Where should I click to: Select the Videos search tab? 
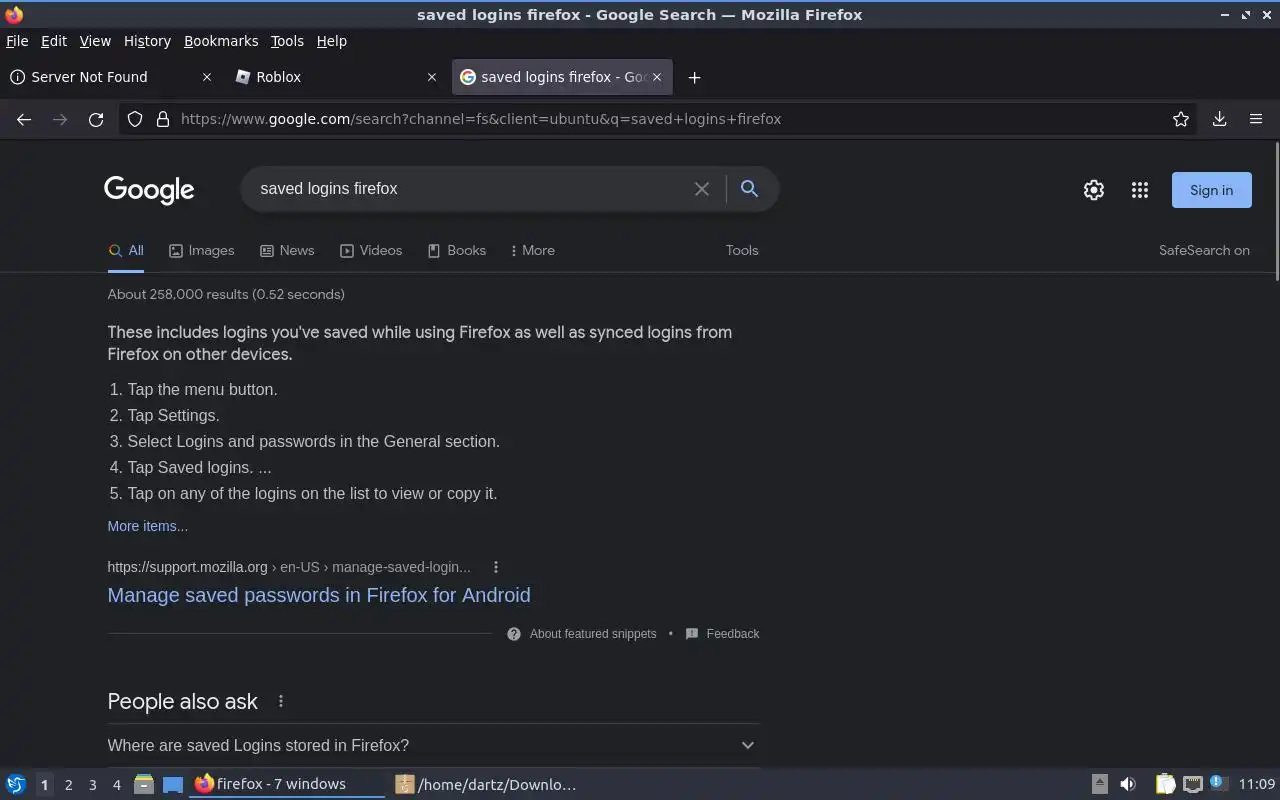click(371, 251)
